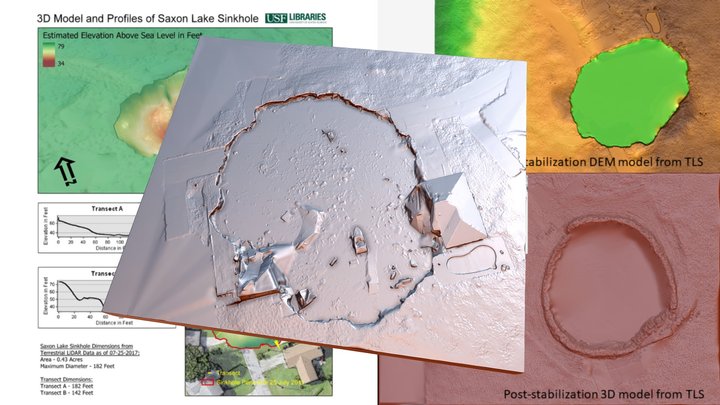Click the USF Libraries logo

point(296,18)
